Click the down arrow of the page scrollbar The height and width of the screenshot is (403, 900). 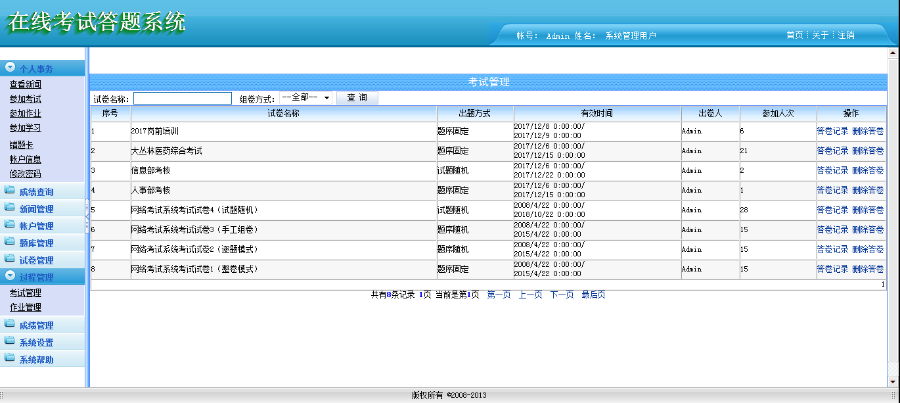(x=893, y=381)
